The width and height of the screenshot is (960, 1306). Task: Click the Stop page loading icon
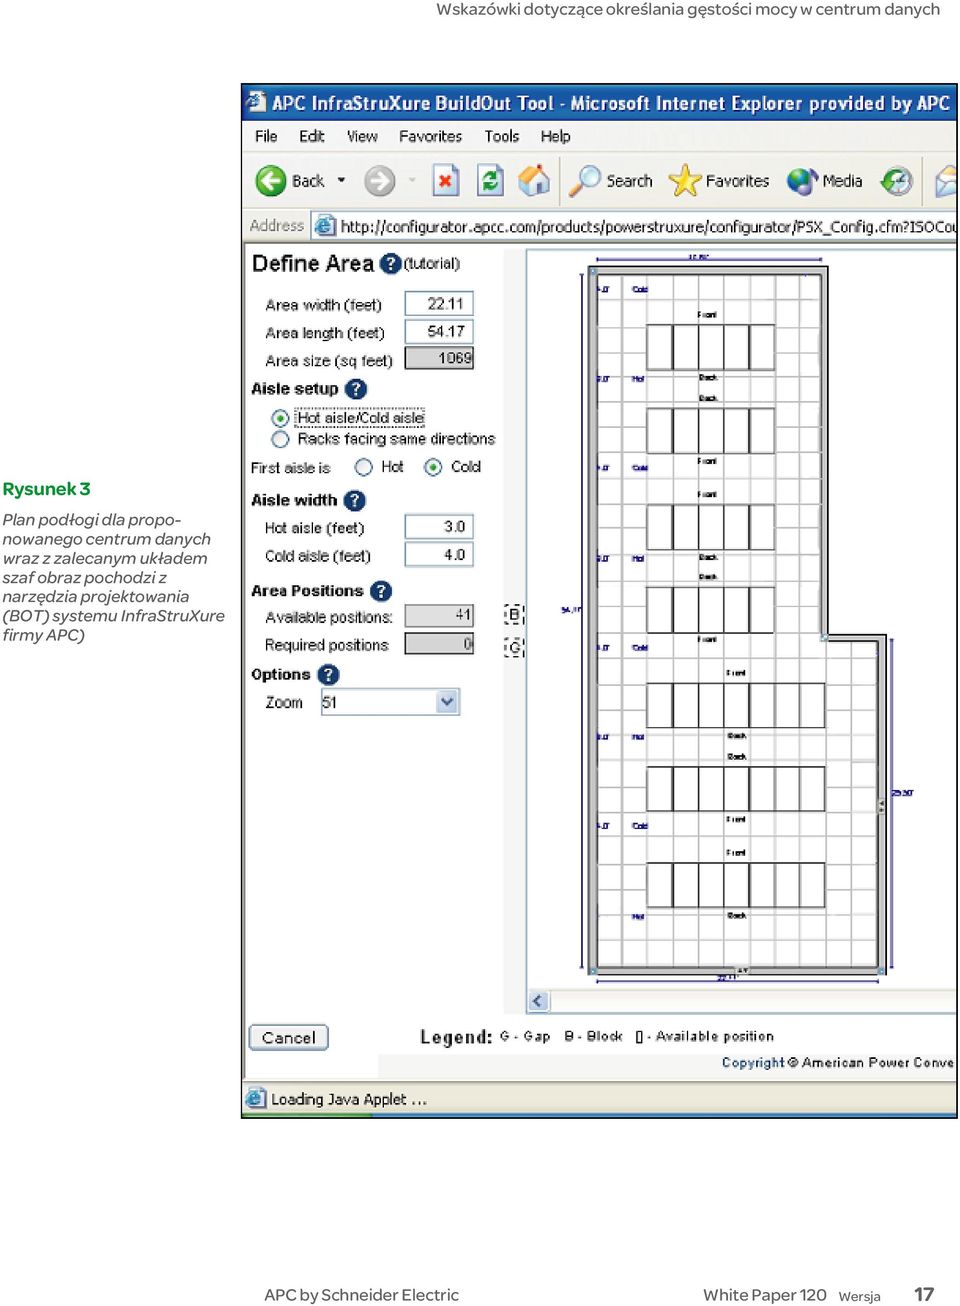tap(445, 181)
